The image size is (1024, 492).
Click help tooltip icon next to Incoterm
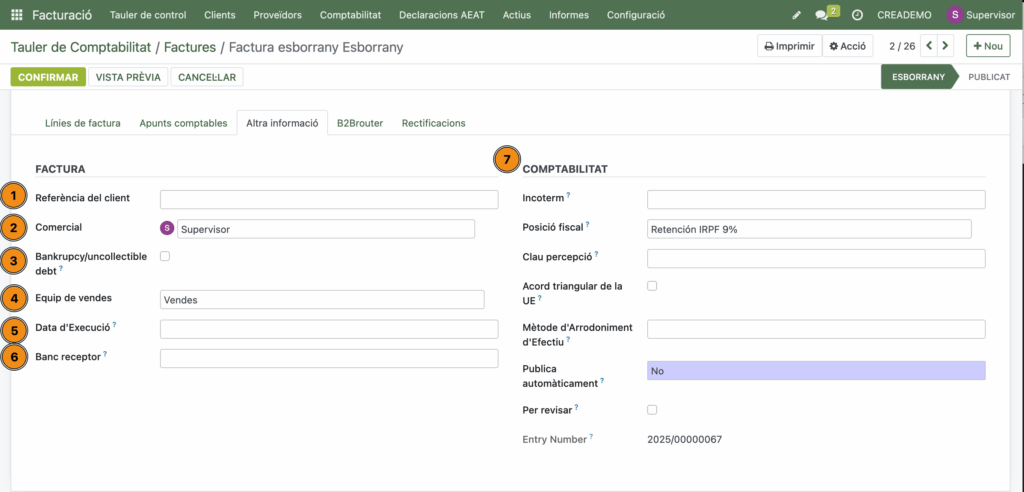(x=569, y=196)
